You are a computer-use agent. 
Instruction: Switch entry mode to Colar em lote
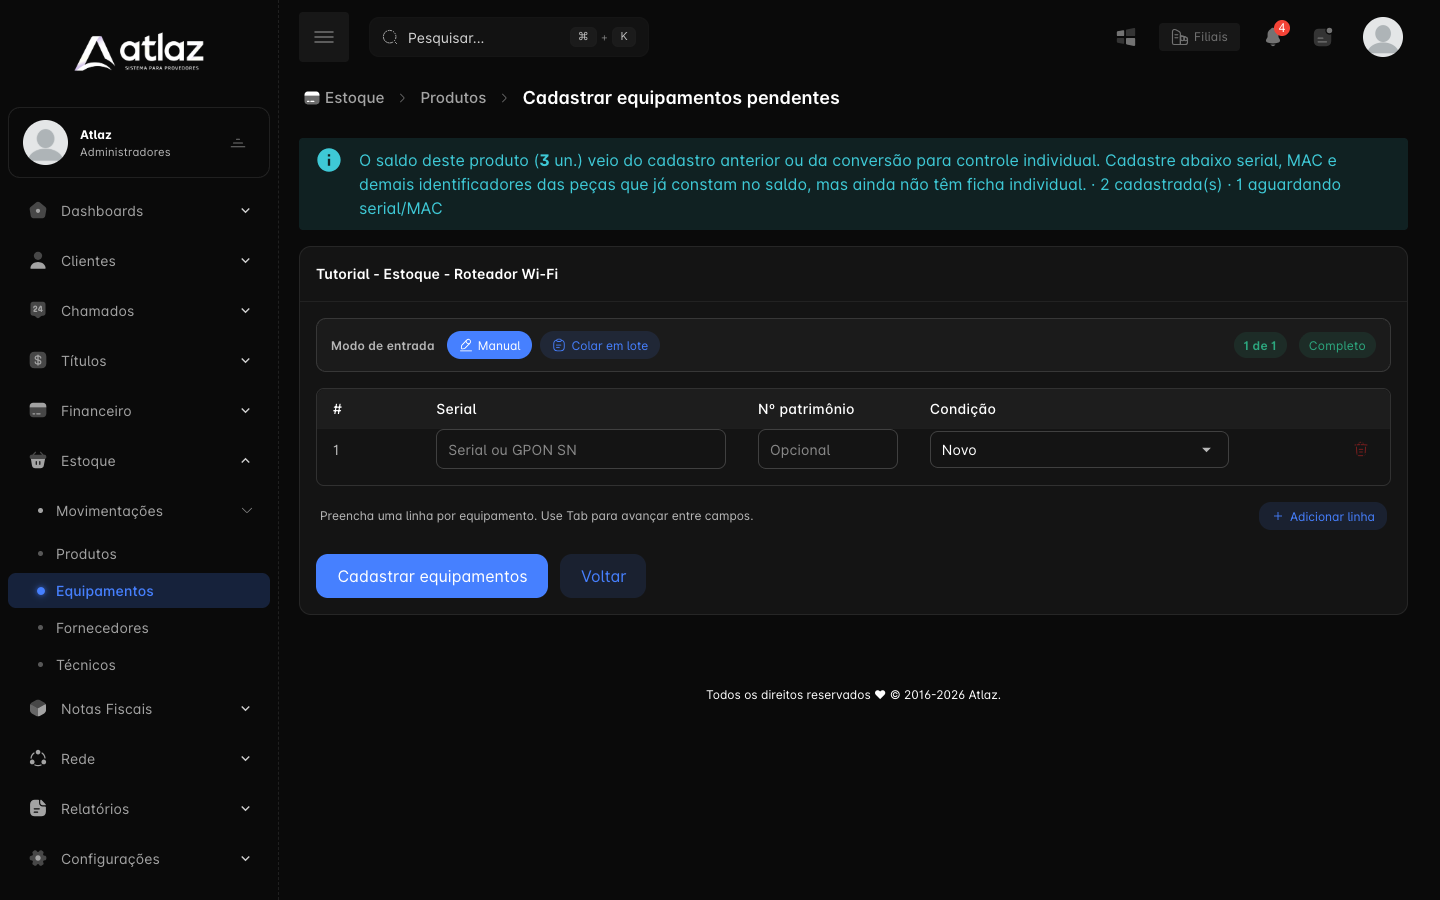pos(600,345)
